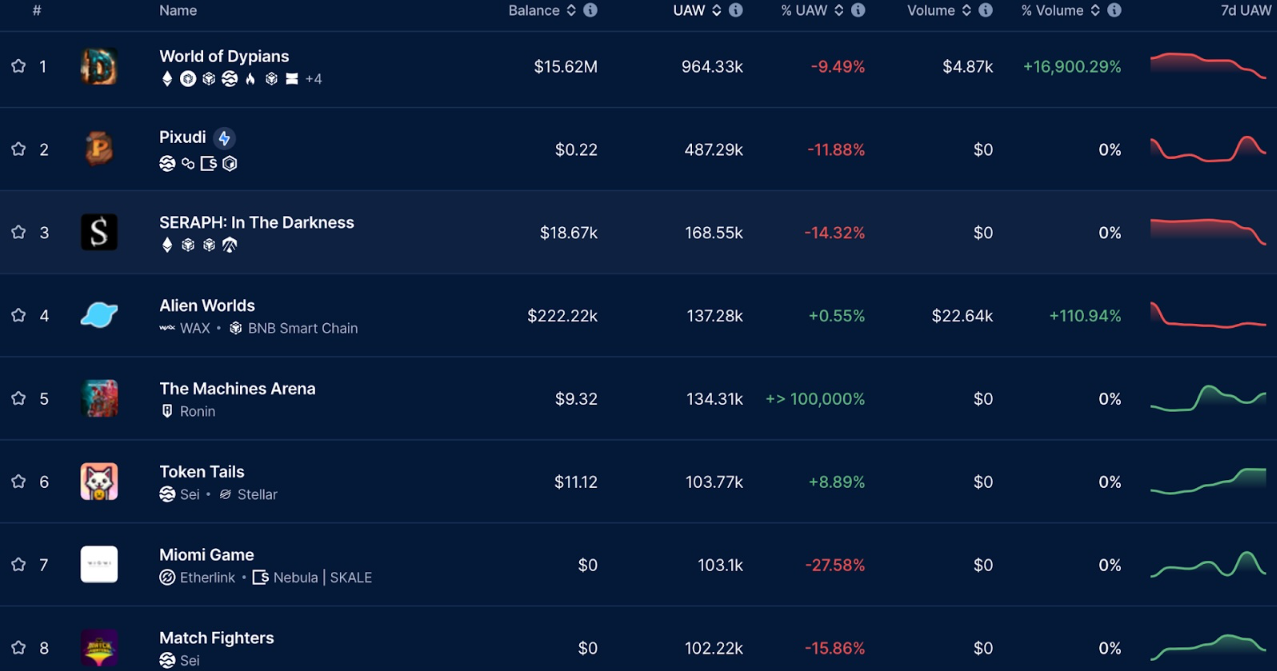Image resolution: width=1277 pixels, height=671 pixels.
Task: Favorite World of Dypians using its star
Action: pyautogui.click(x=17, y=66)
